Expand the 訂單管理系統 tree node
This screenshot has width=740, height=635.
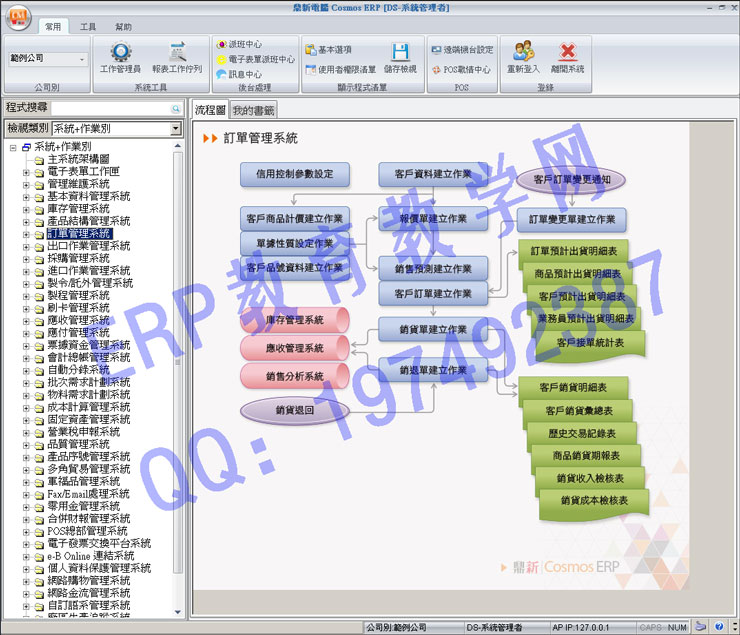[x=26, y=234]
